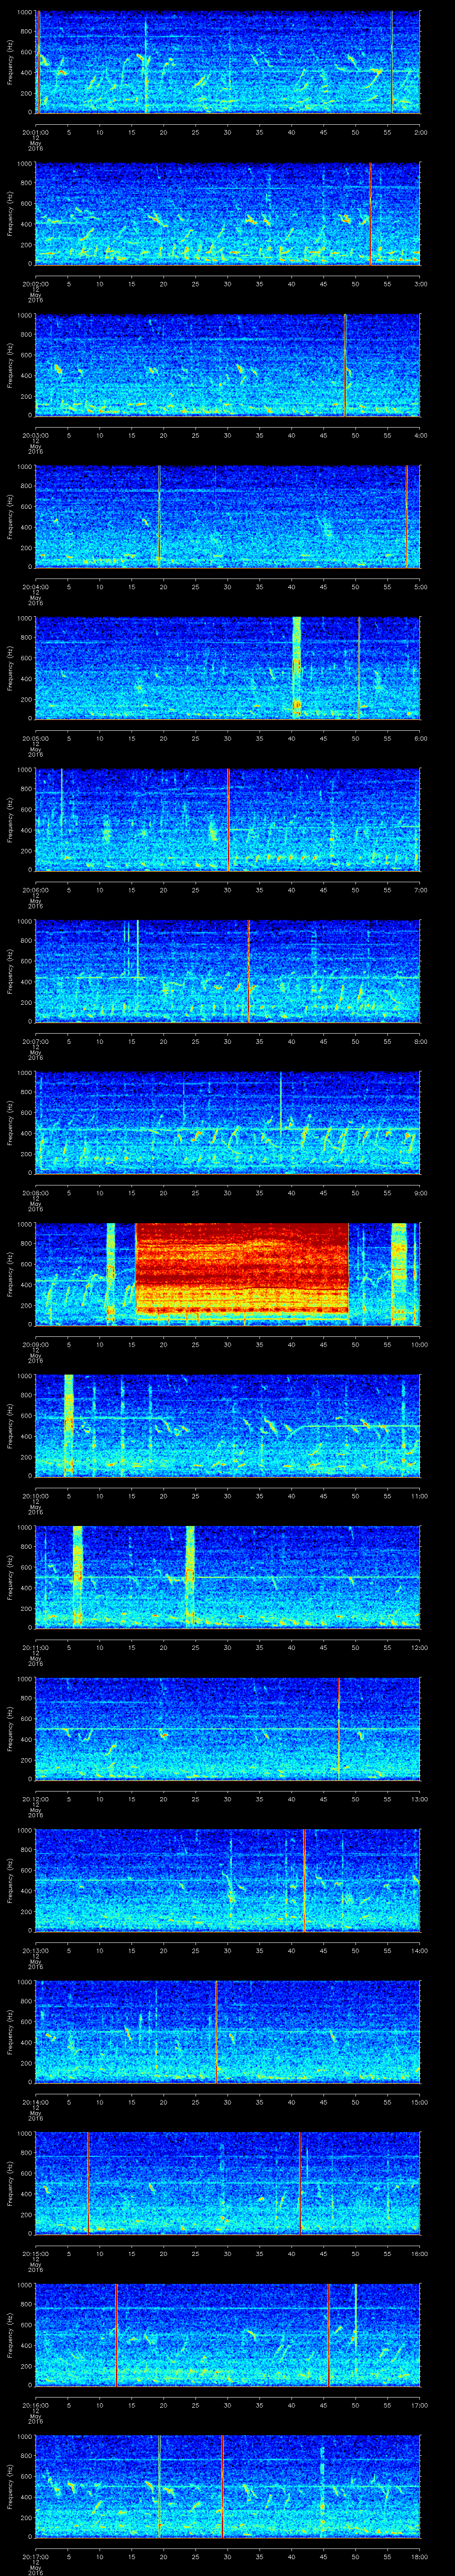Click the 20:01:00 time label
This screenshot has height=2576, width=455.
pos(35,132)
